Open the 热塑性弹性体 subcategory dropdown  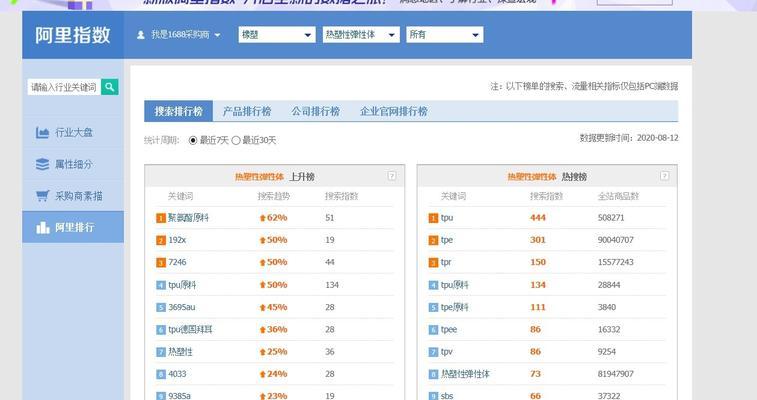(x=361, y=35)
